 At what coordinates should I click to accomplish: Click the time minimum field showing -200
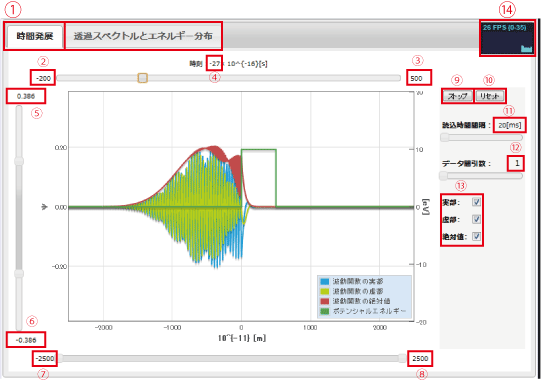[43, 78]
